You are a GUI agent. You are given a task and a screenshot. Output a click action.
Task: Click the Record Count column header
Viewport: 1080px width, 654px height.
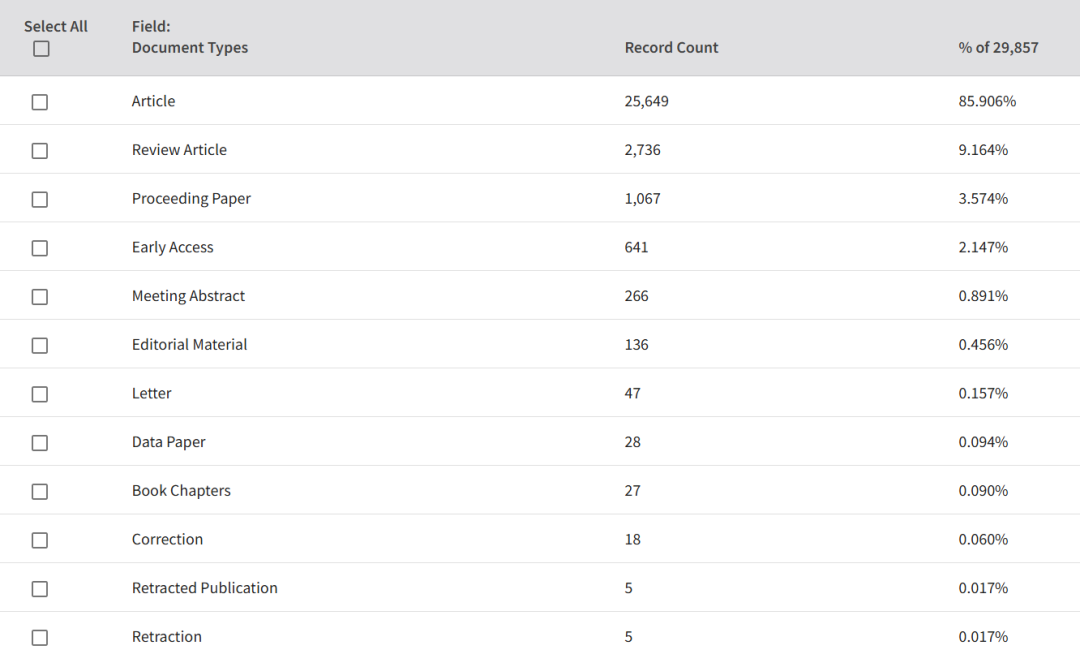(x=671, y=48)
